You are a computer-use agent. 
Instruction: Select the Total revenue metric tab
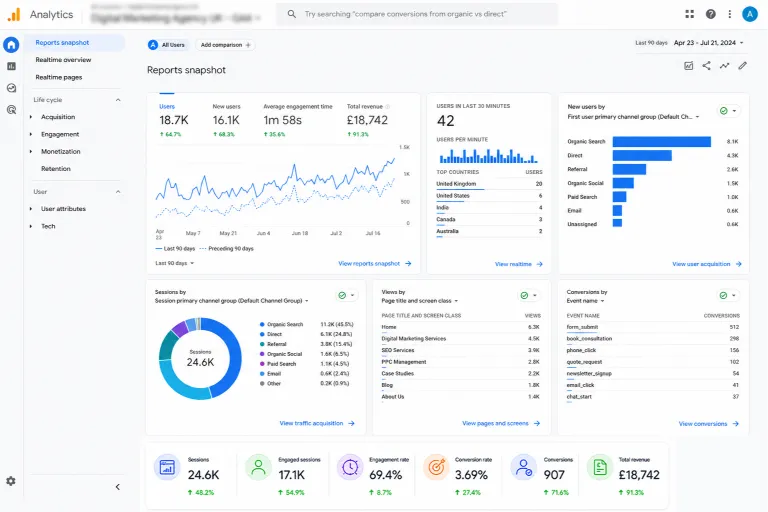pos(368,120)
